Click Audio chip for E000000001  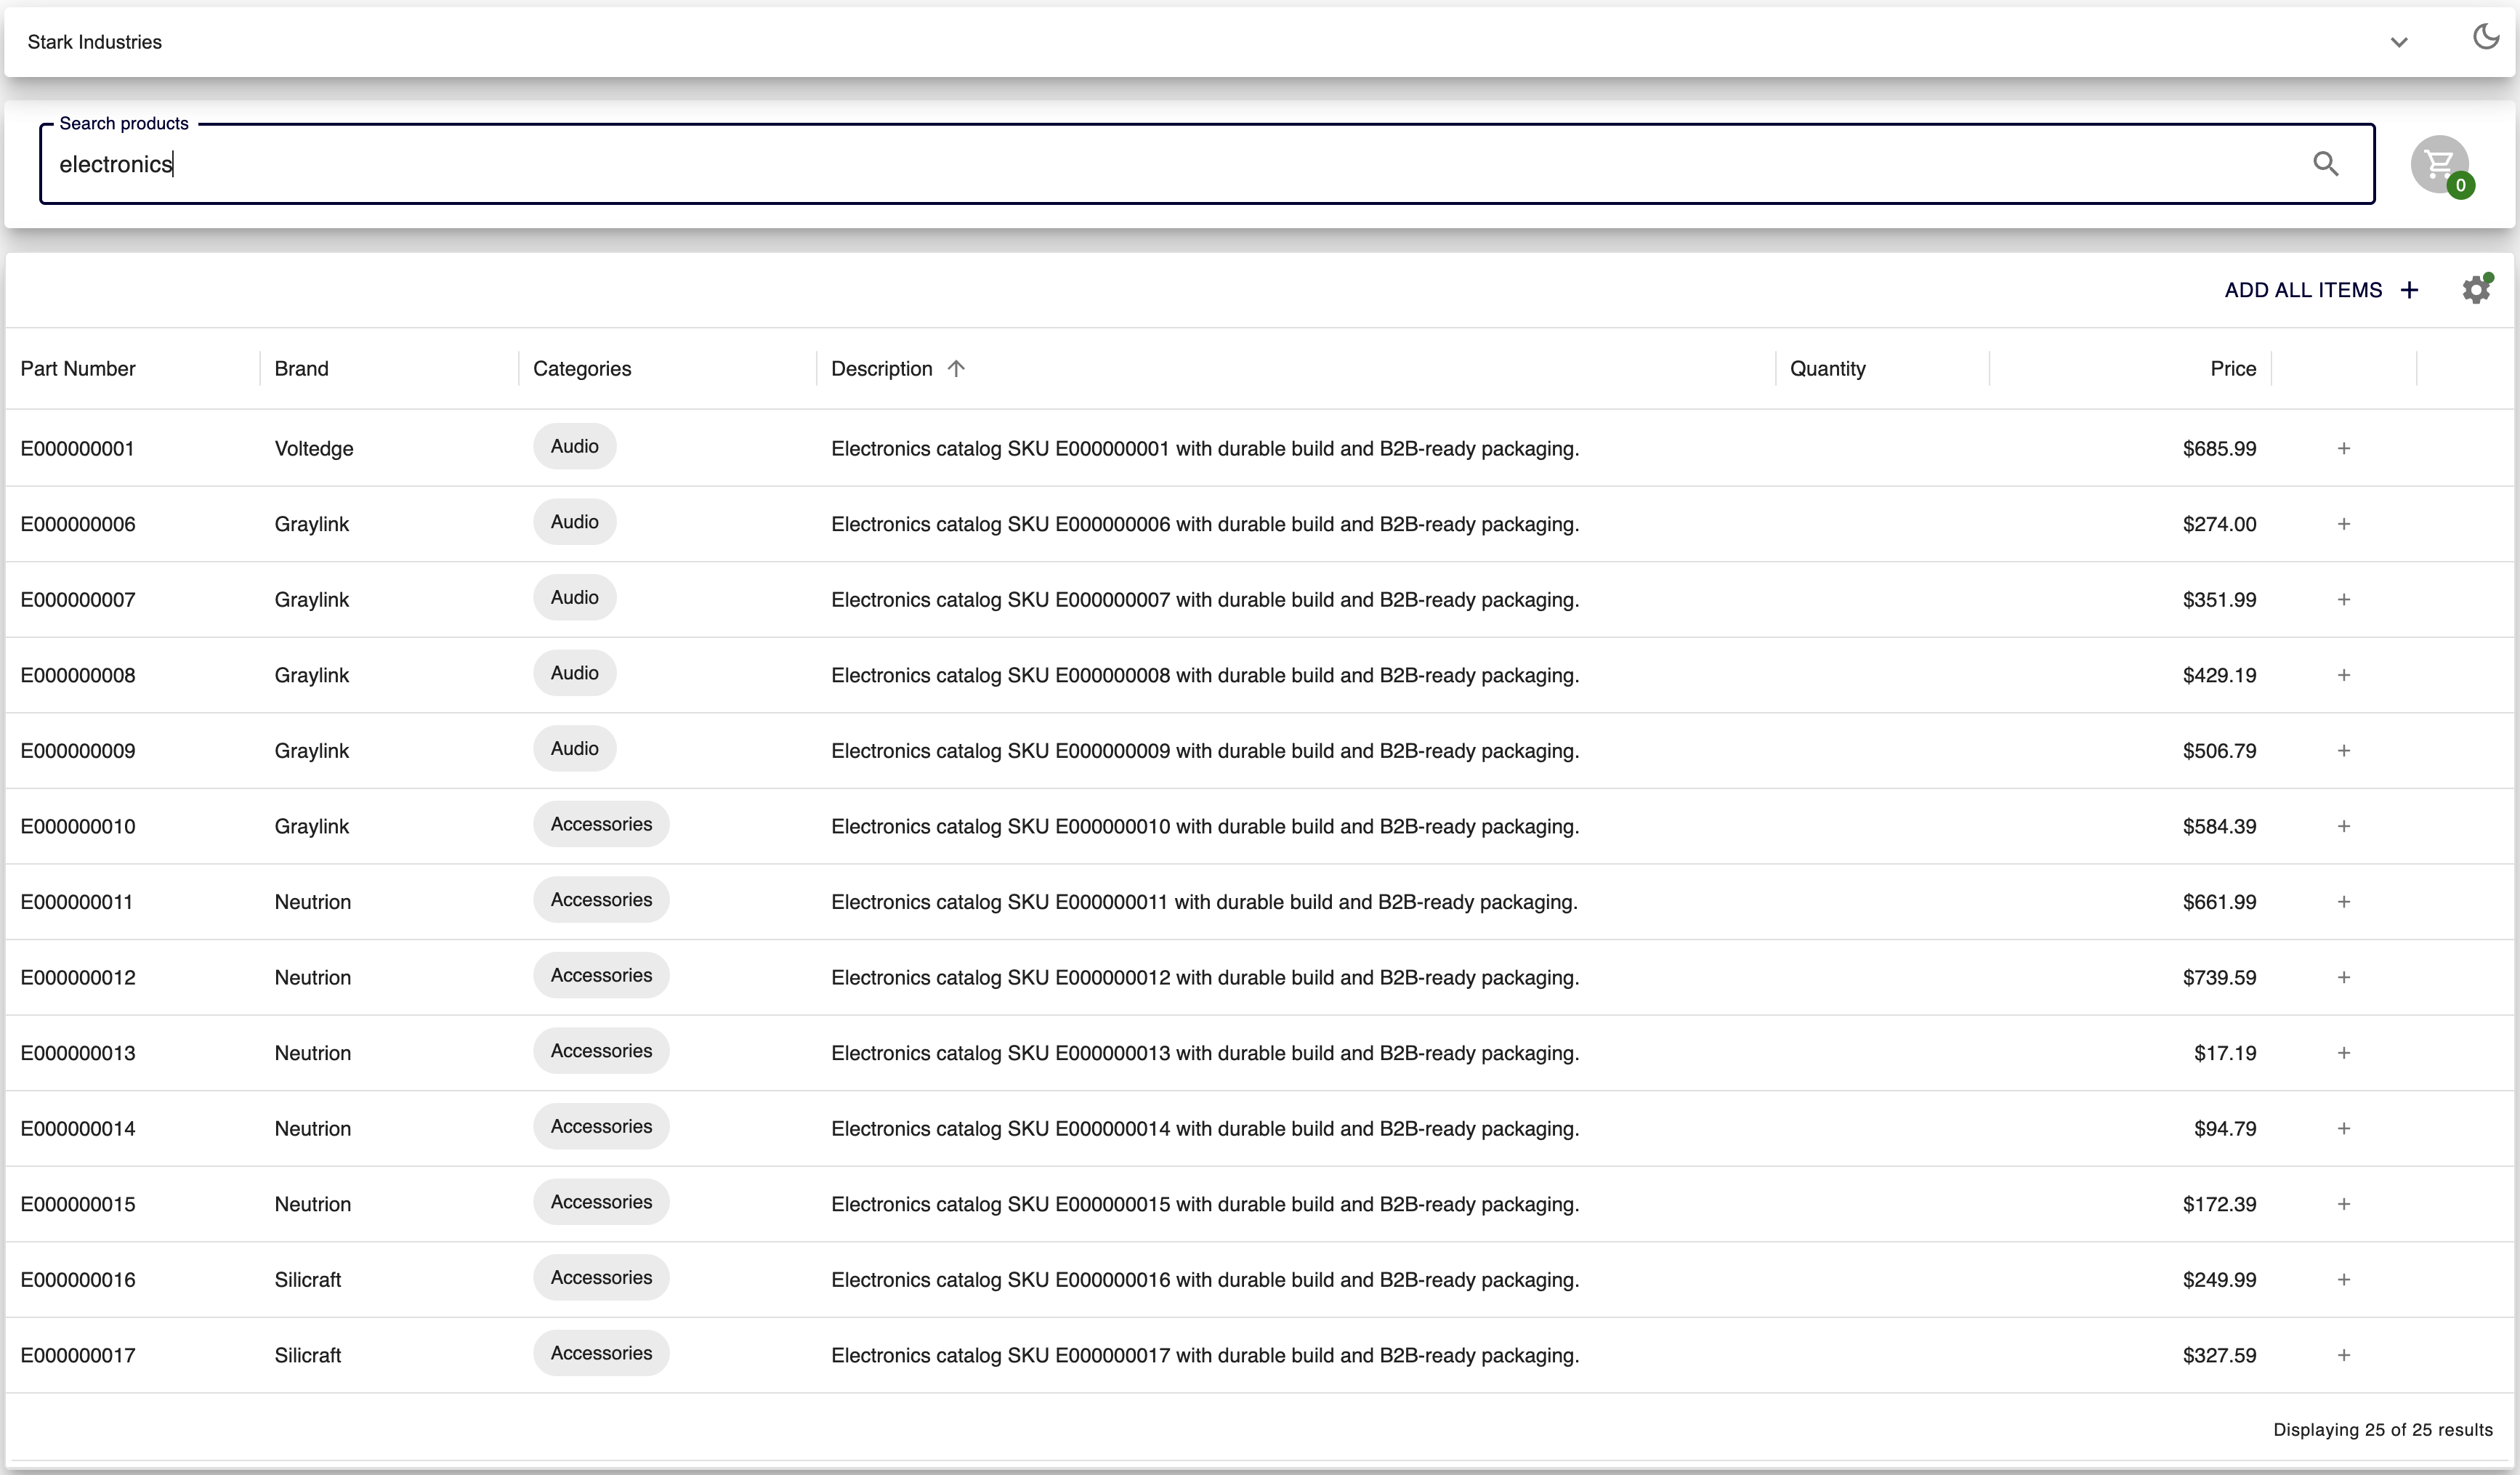(575, 446)
